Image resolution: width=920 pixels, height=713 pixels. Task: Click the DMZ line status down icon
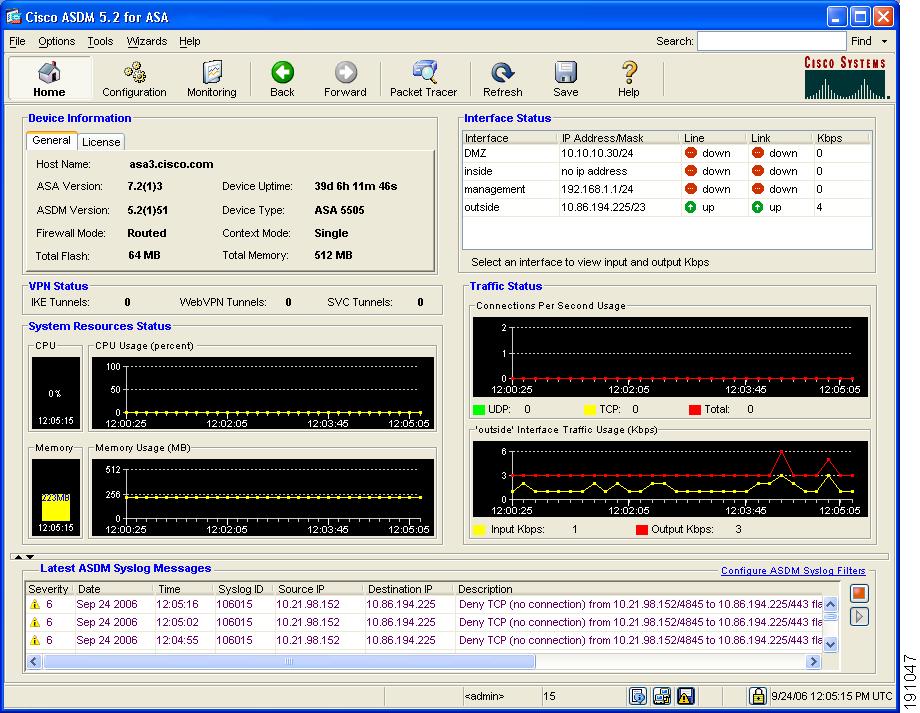691,153
